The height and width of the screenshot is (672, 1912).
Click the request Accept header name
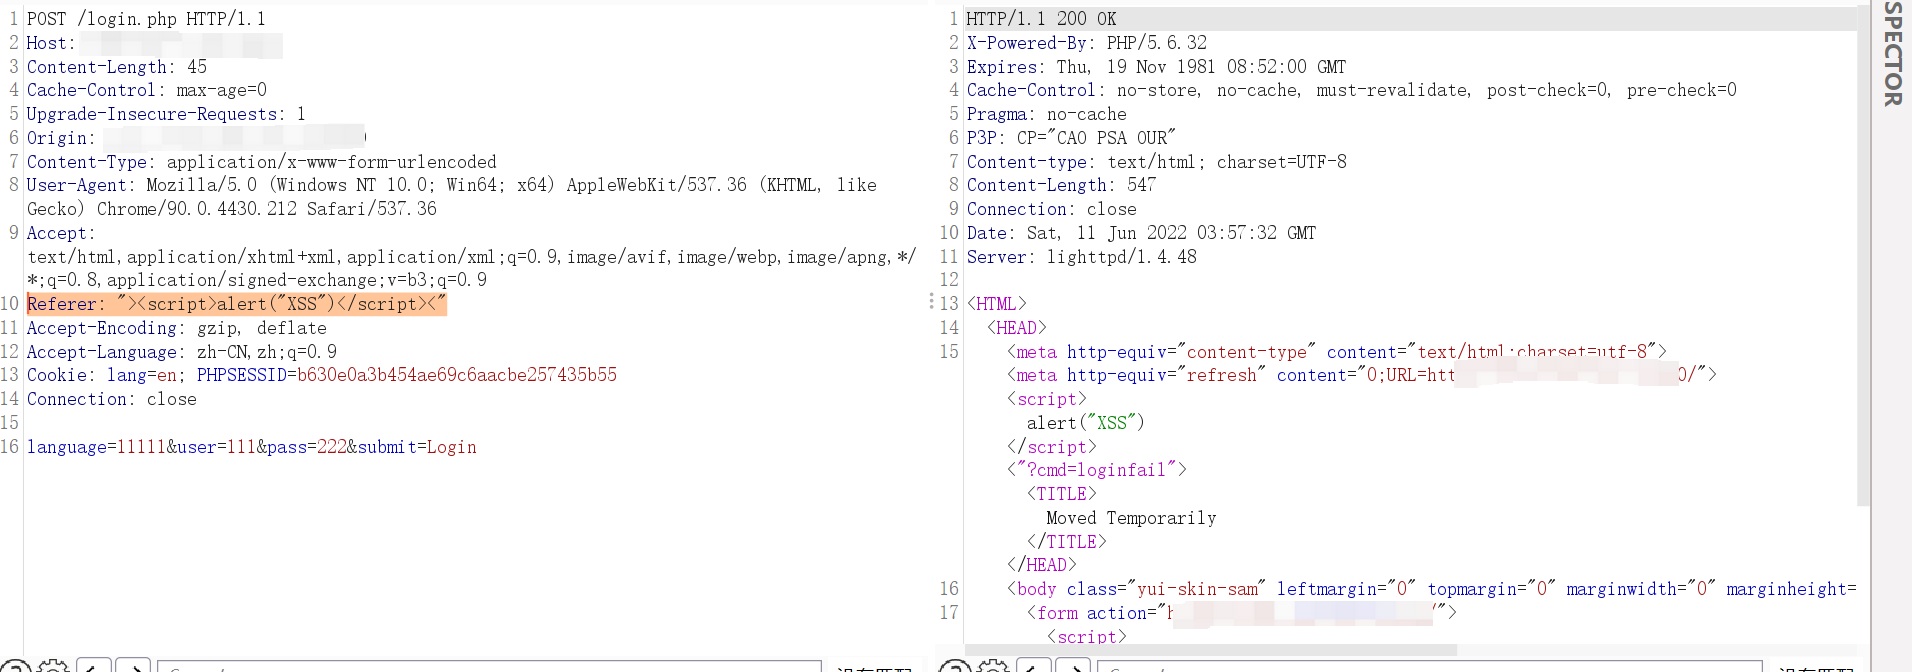coord(61,233)
